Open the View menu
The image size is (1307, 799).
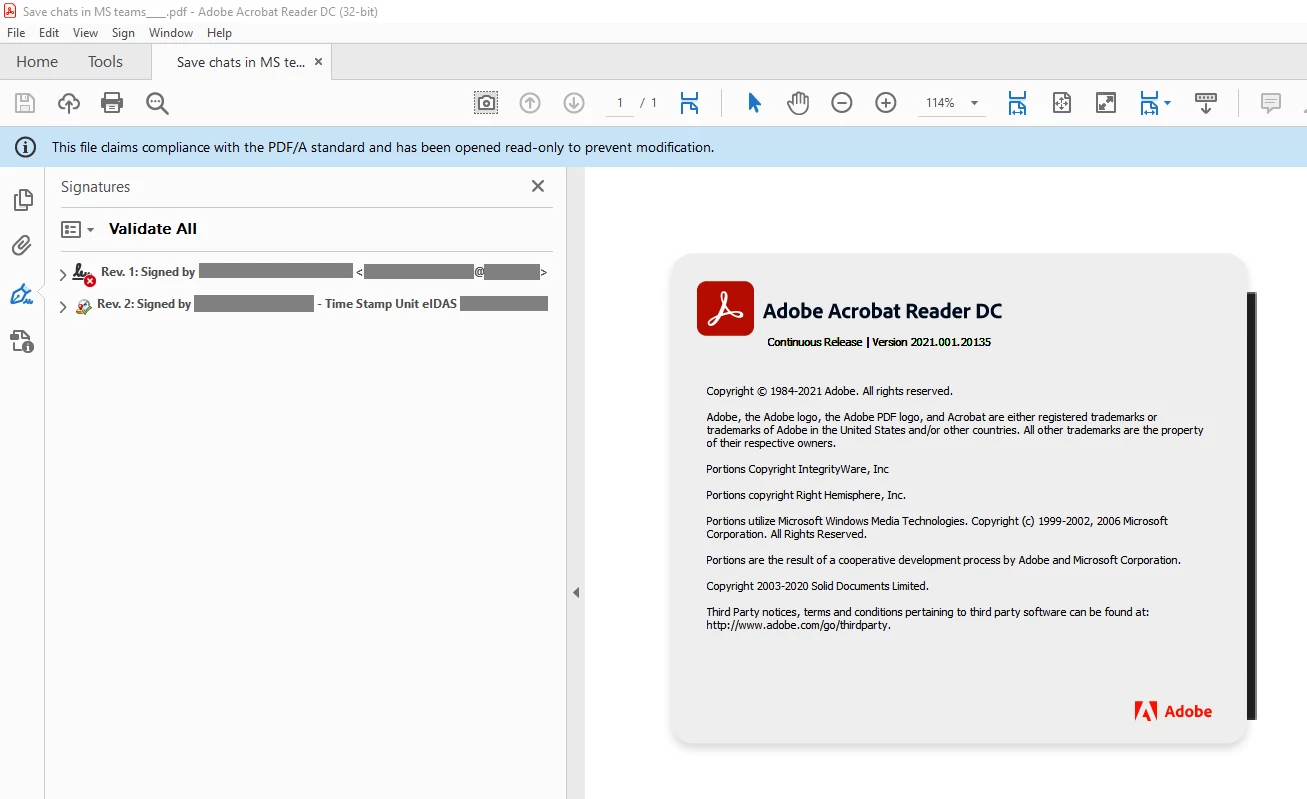(86, 33)
